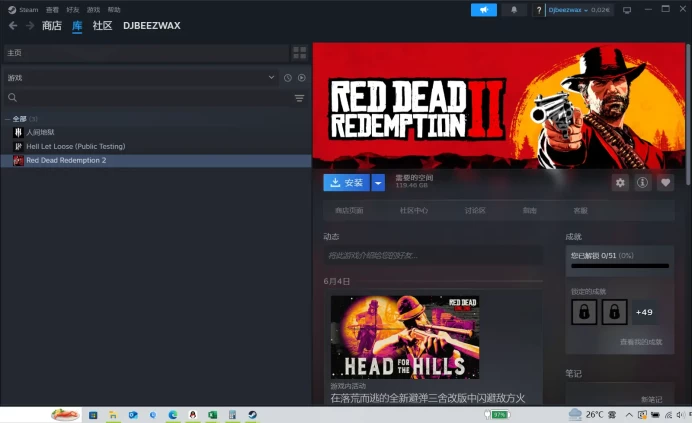Click second locked achievement icon
The width and height of the screenshot is (692, 423).
point(614,312)
